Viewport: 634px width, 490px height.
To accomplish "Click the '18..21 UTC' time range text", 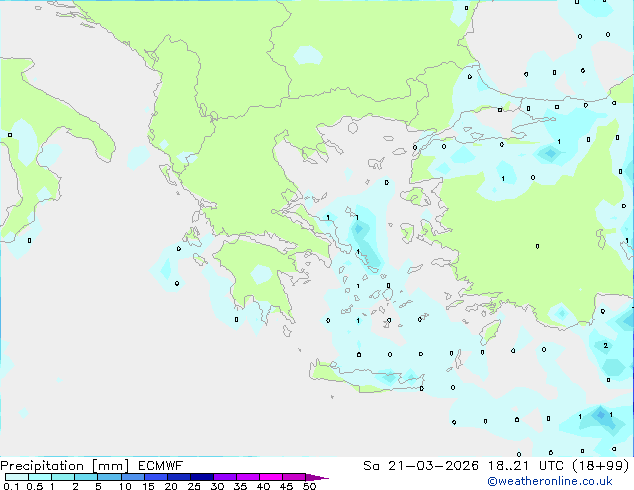I will (x=525, y=466).
